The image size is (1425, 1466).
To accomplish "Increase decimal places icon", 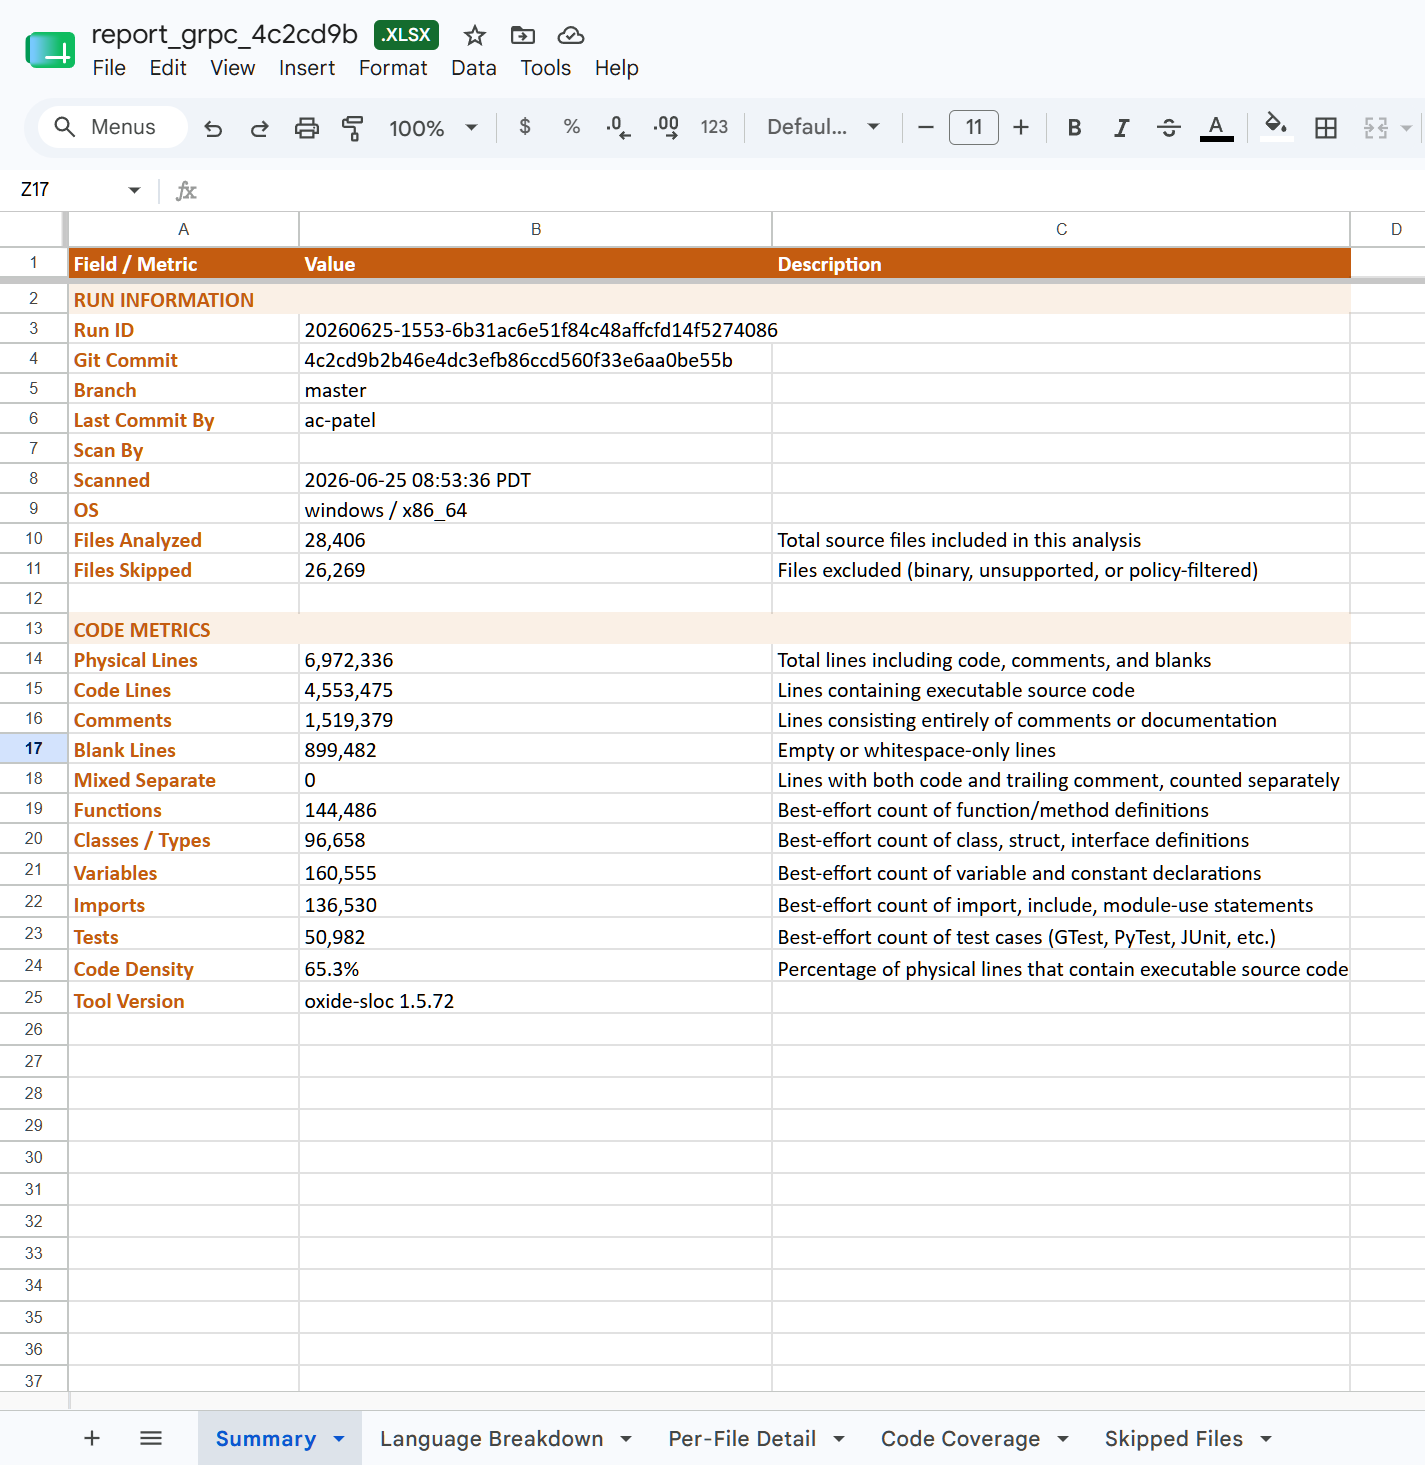I will coord(666,127).
